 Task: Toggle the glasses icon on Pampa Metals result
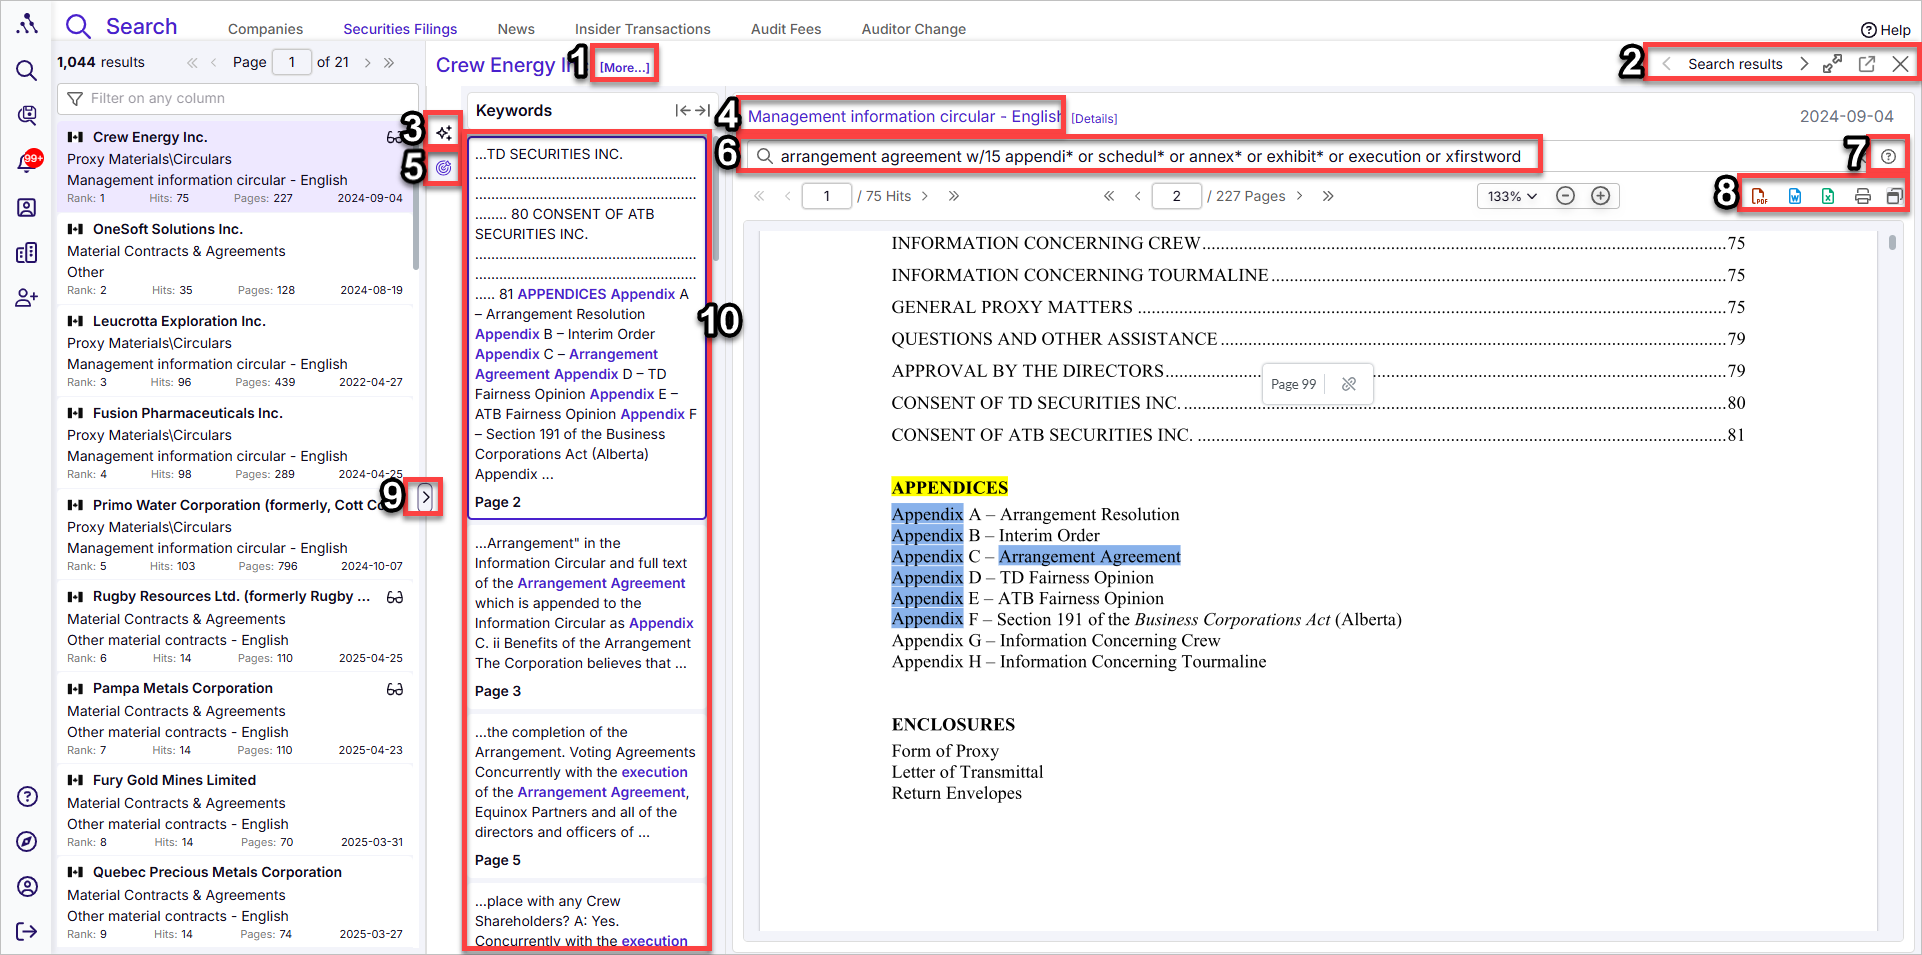click(394, 689)
